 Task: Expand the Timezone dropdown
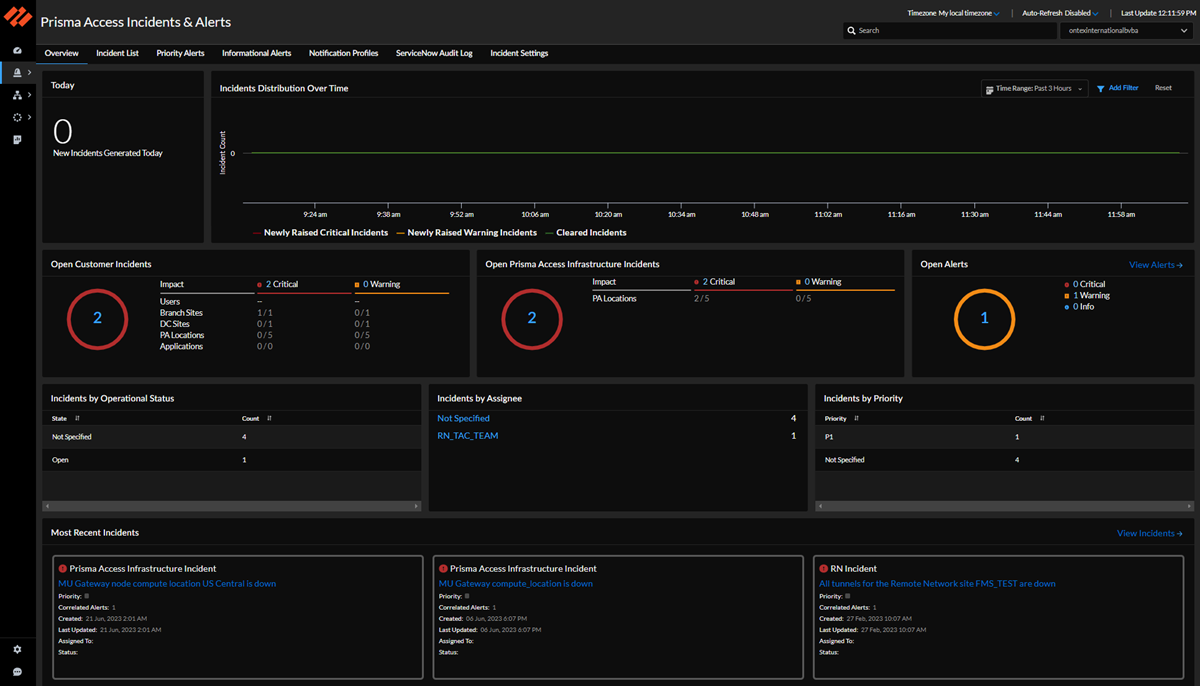[953, 14]
